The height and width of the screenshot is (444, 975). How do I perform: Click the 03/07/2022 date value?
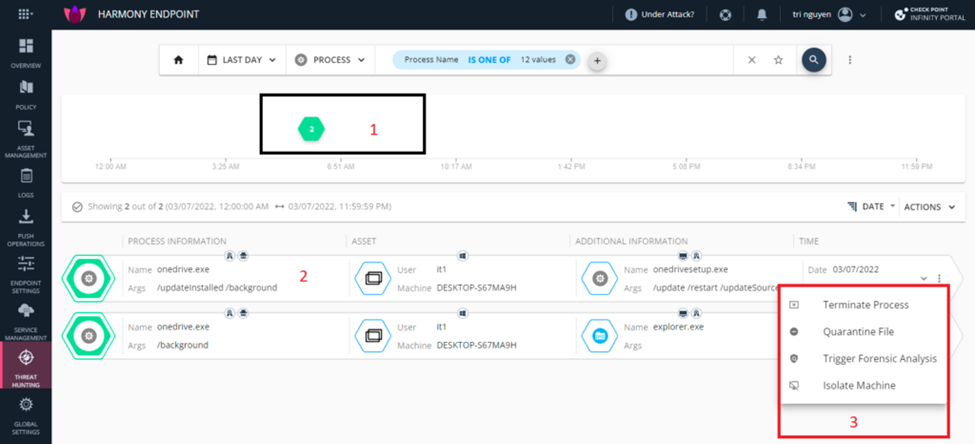855,269
